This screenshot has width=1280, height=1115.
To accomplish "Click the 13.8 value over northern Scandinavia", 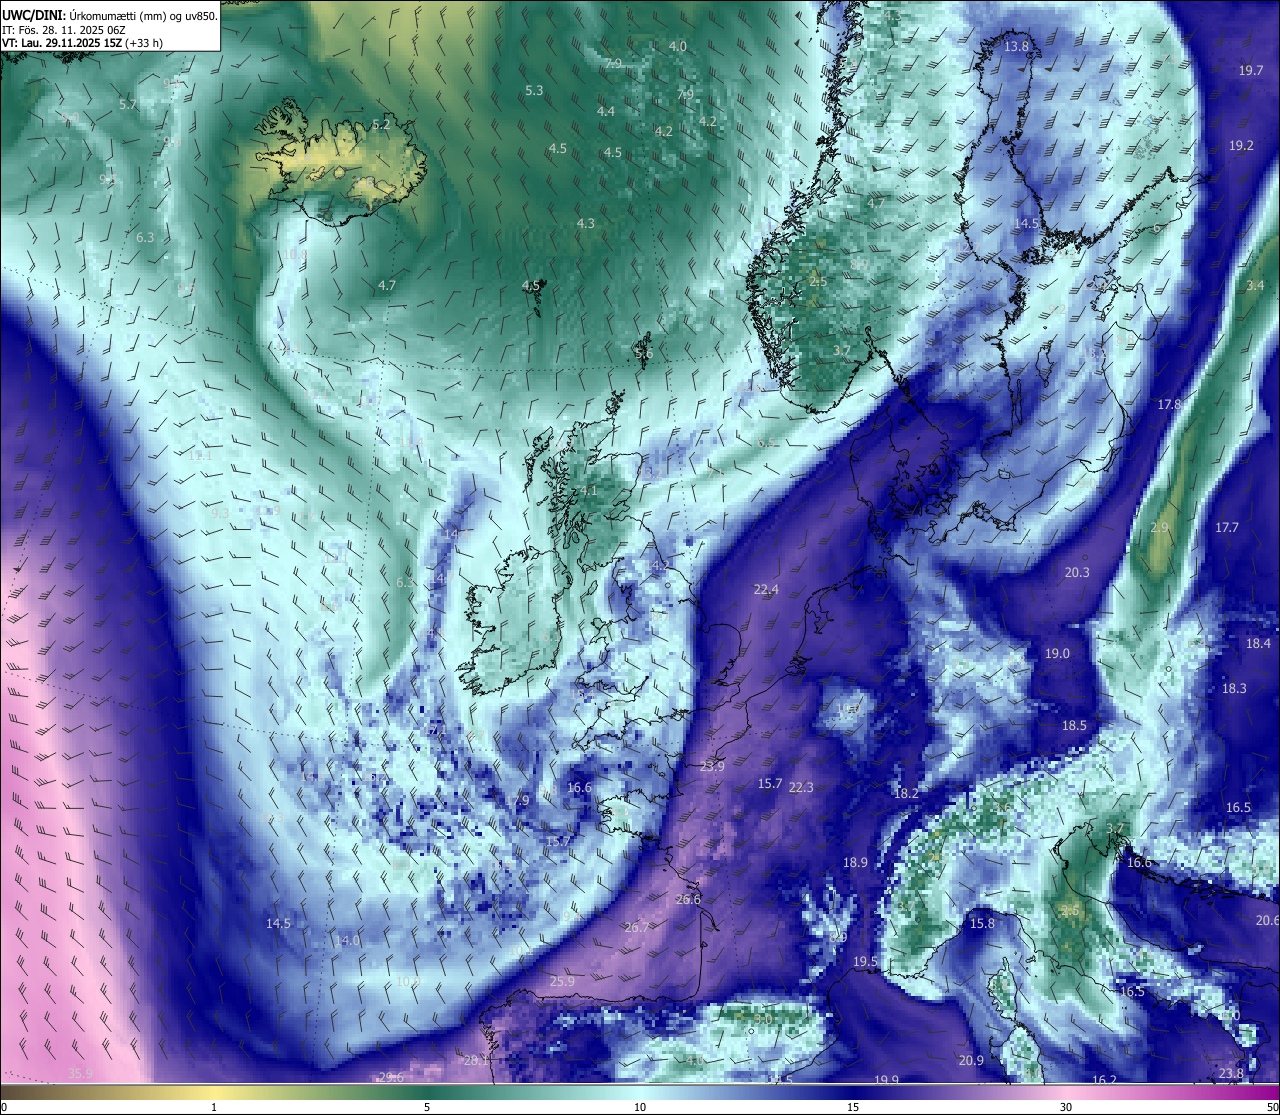I will [1016, 46].
